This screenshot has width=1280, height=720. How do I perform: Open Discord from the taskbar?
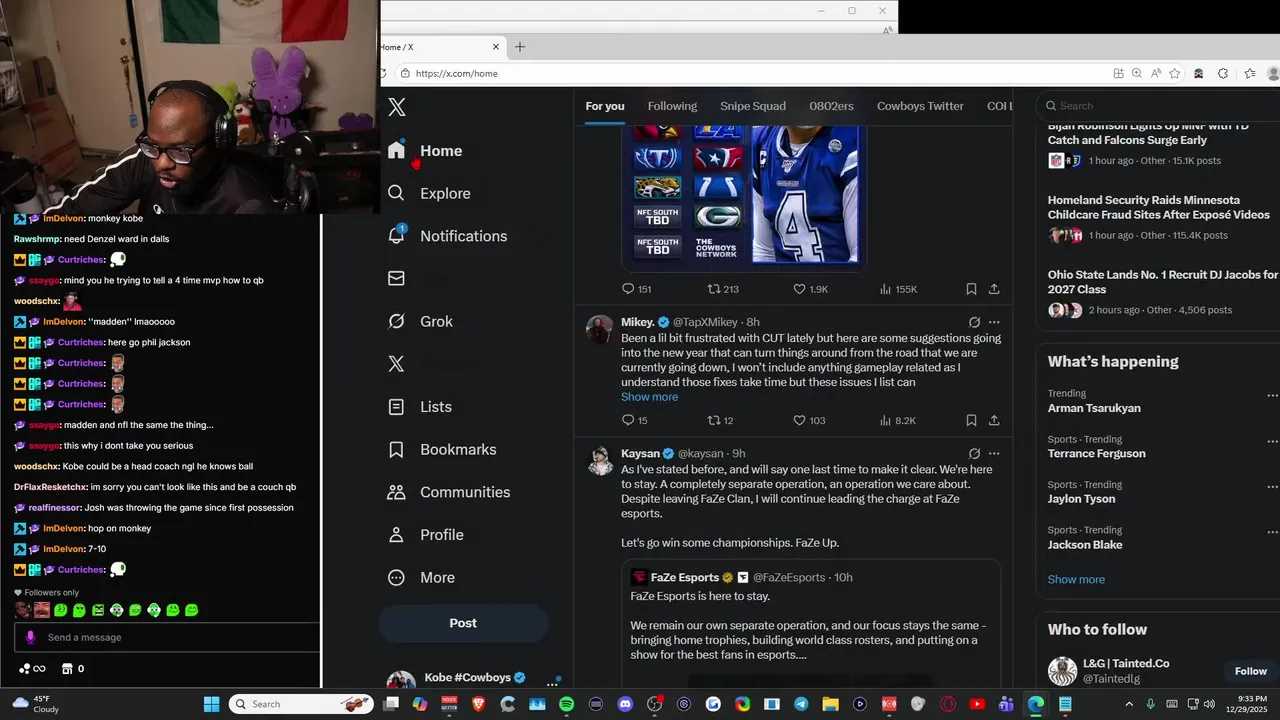click(625, 704)
